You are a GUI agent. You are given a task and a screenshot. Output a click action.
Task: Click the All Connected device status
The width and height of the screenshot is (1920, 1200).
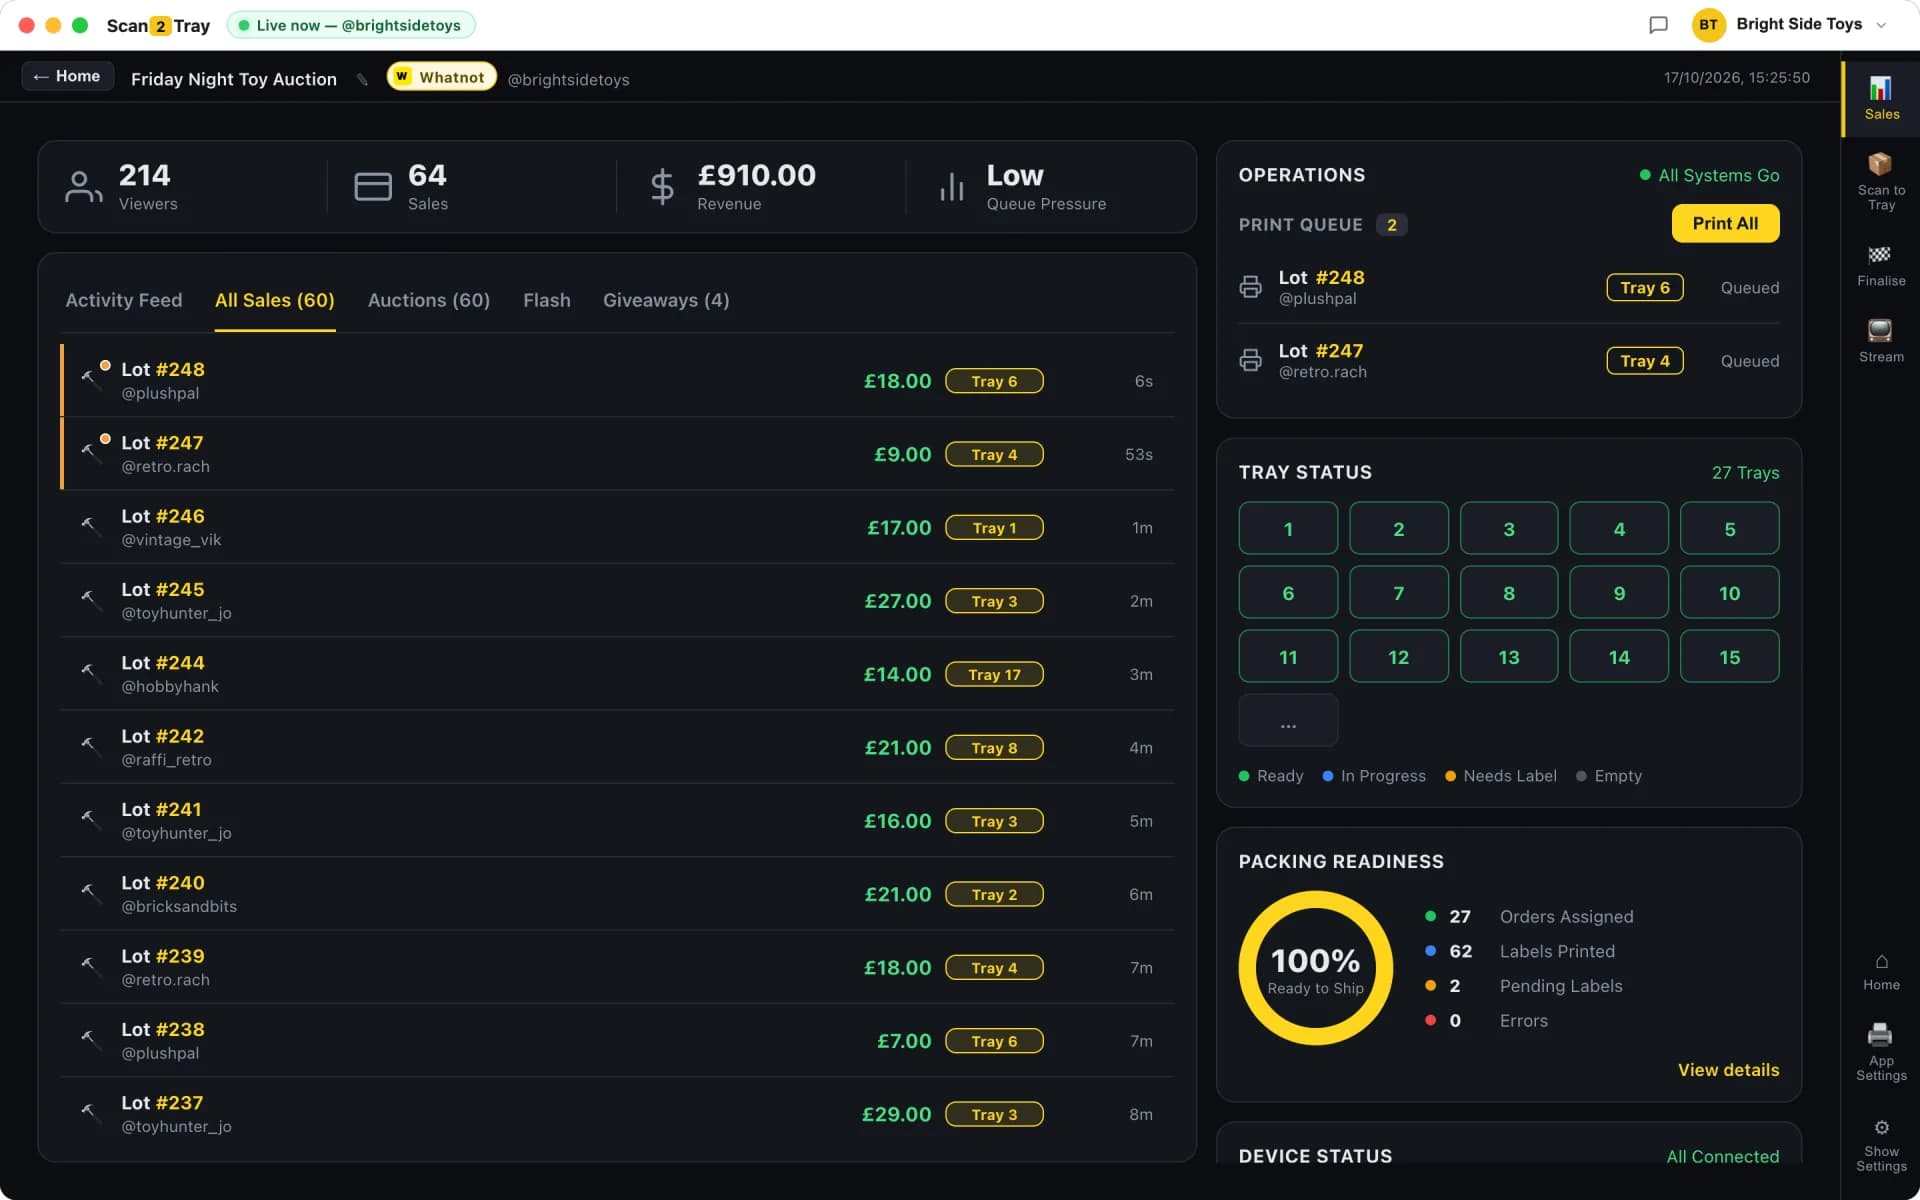click(1722, 1156)
